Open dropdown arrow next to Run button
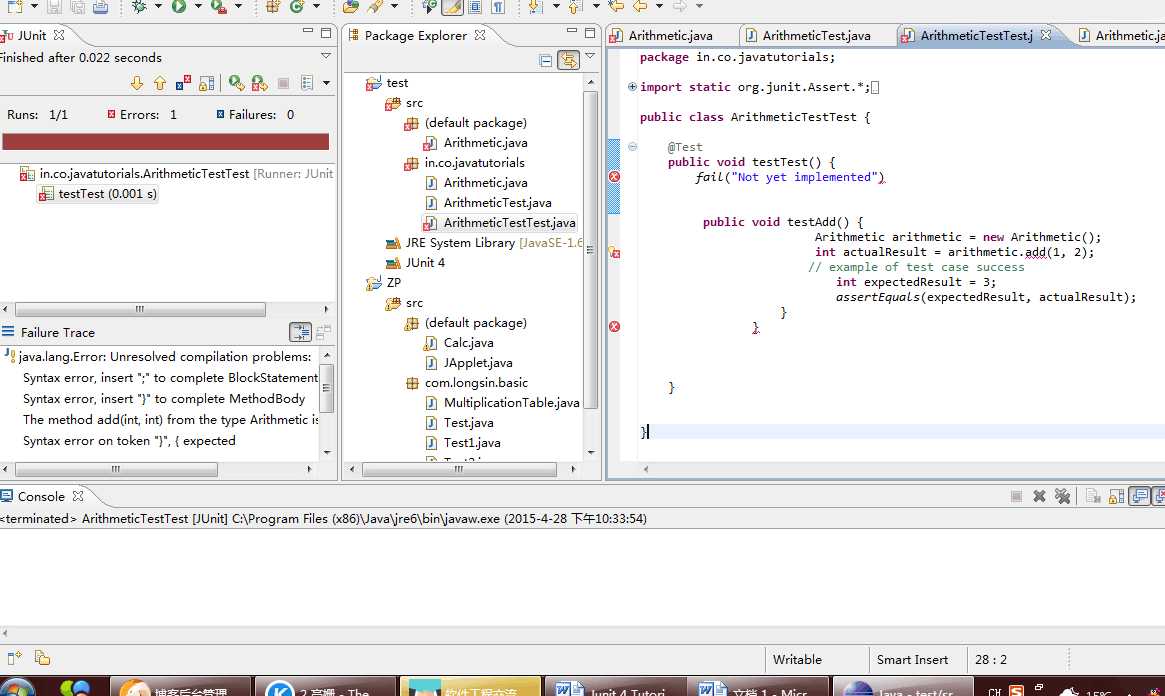The height and width of the screenshot is (696, 1165). click(198, 7)
